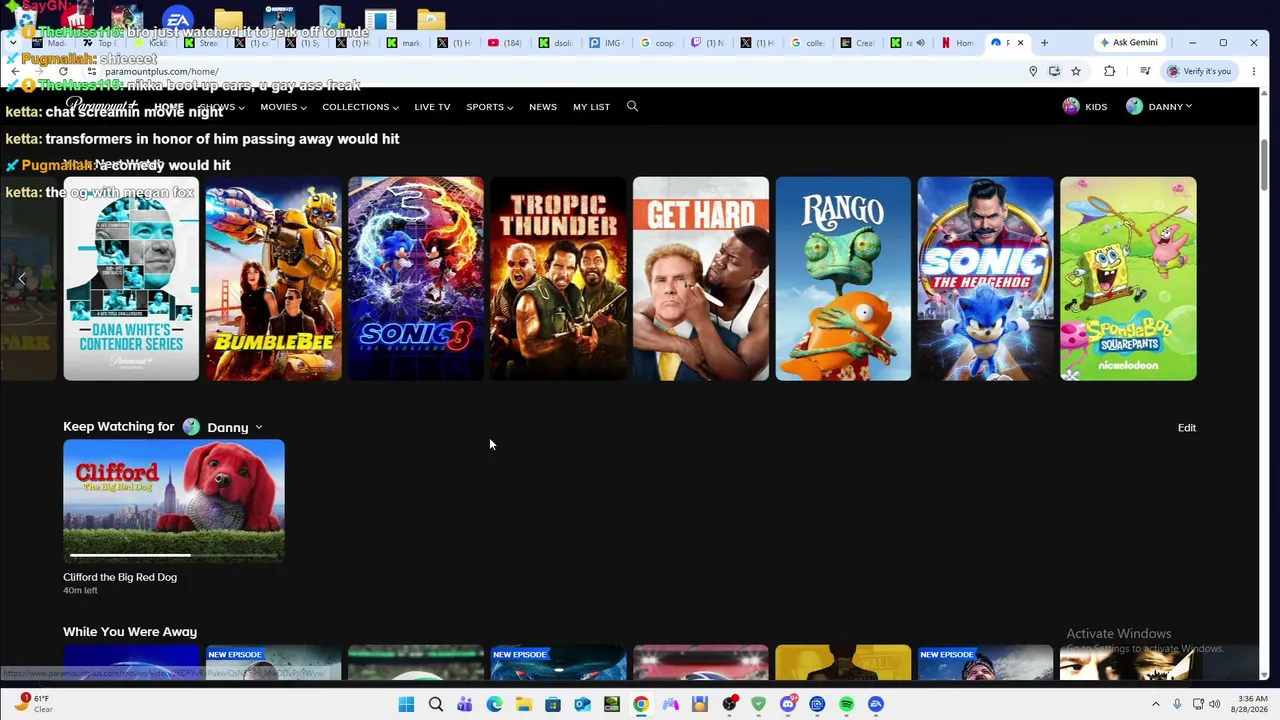Screen dimensions: 1280x720
Task: Open Discord from the taskbar
Action: [x=788, y=704]
